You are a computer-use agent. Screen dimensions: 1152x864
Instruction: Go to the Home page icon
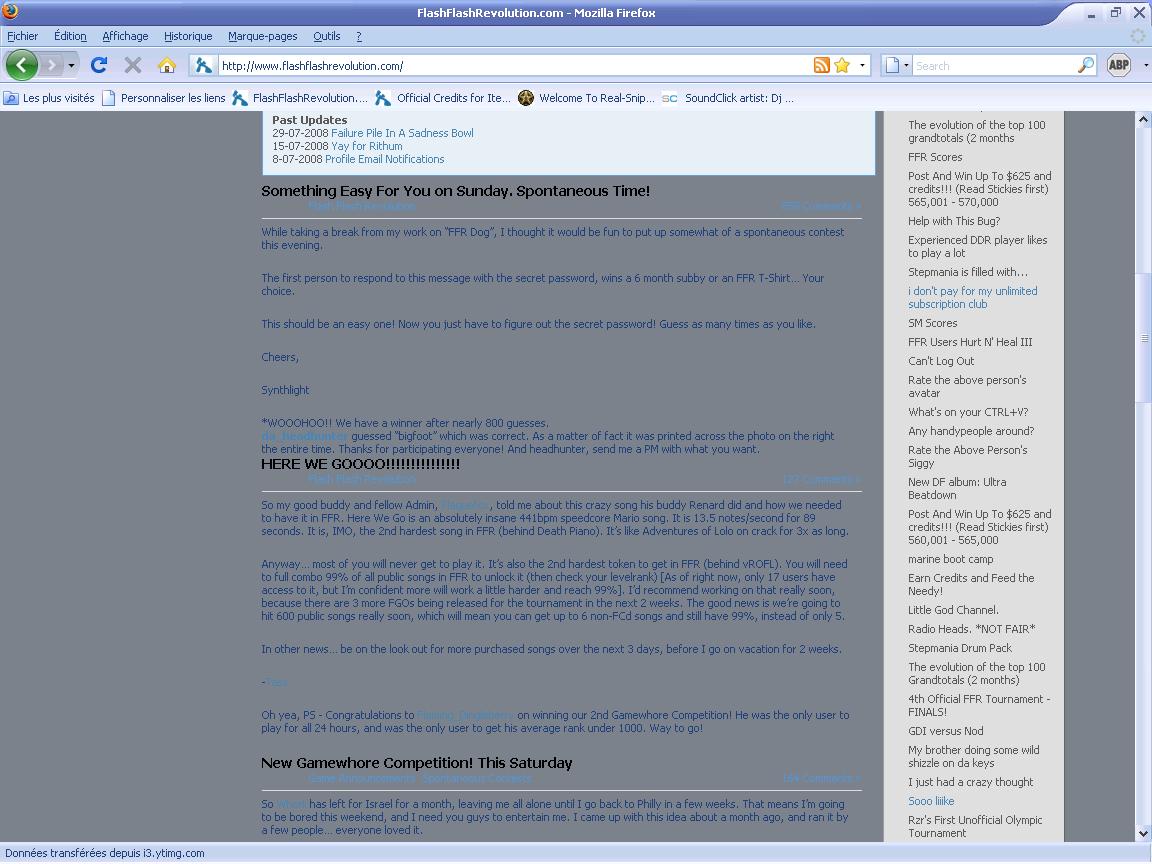click(167, 65)
